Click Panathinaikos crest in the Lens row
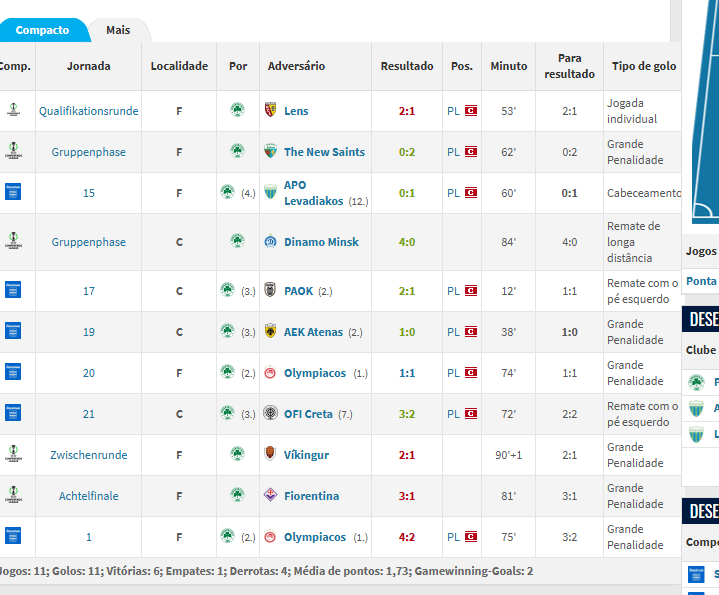 click(x=237, y=111)
